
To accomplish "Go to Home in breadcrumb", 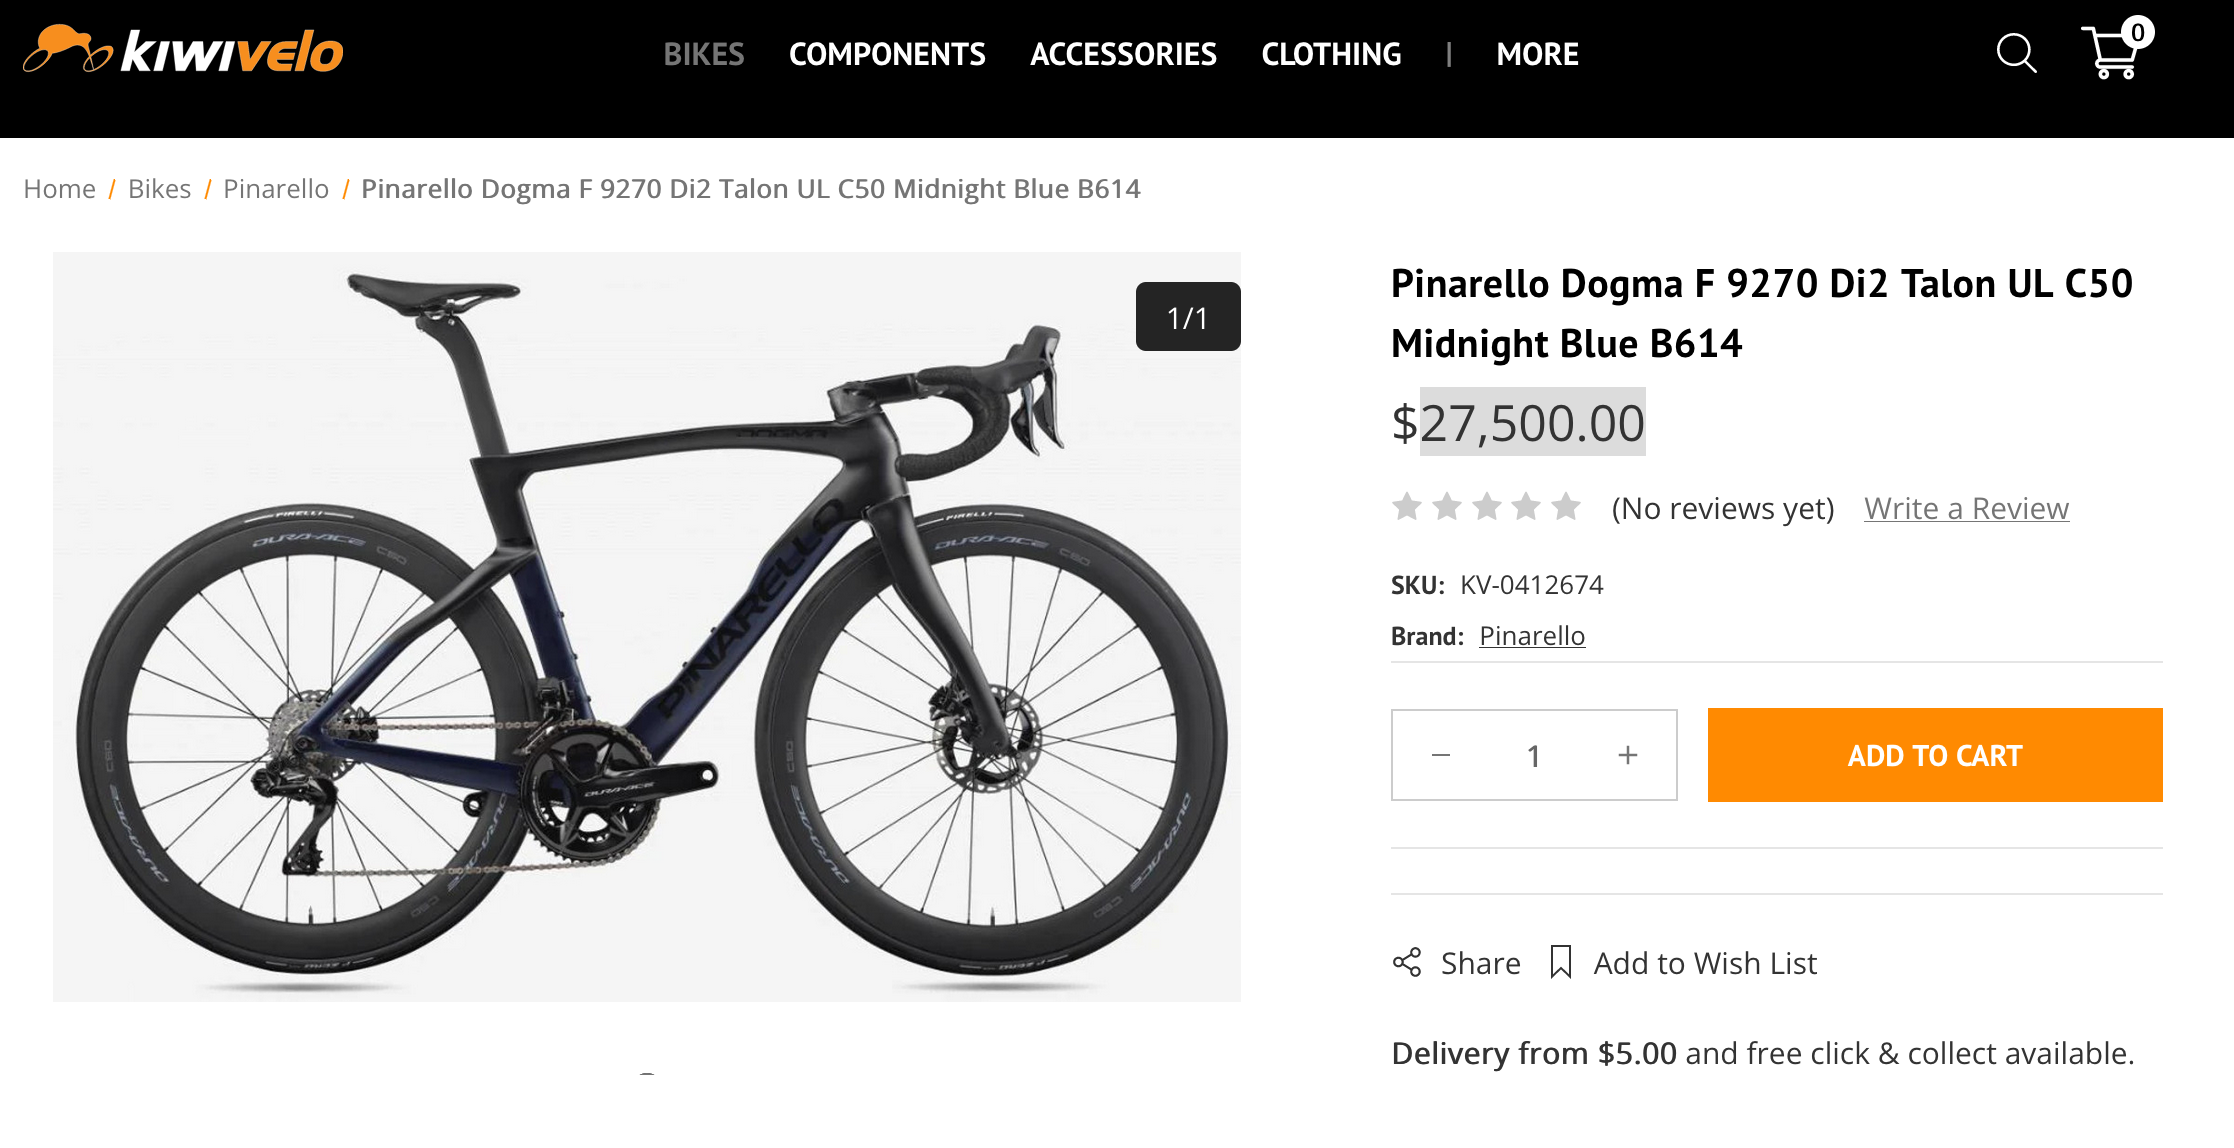I will click(59, 189).
